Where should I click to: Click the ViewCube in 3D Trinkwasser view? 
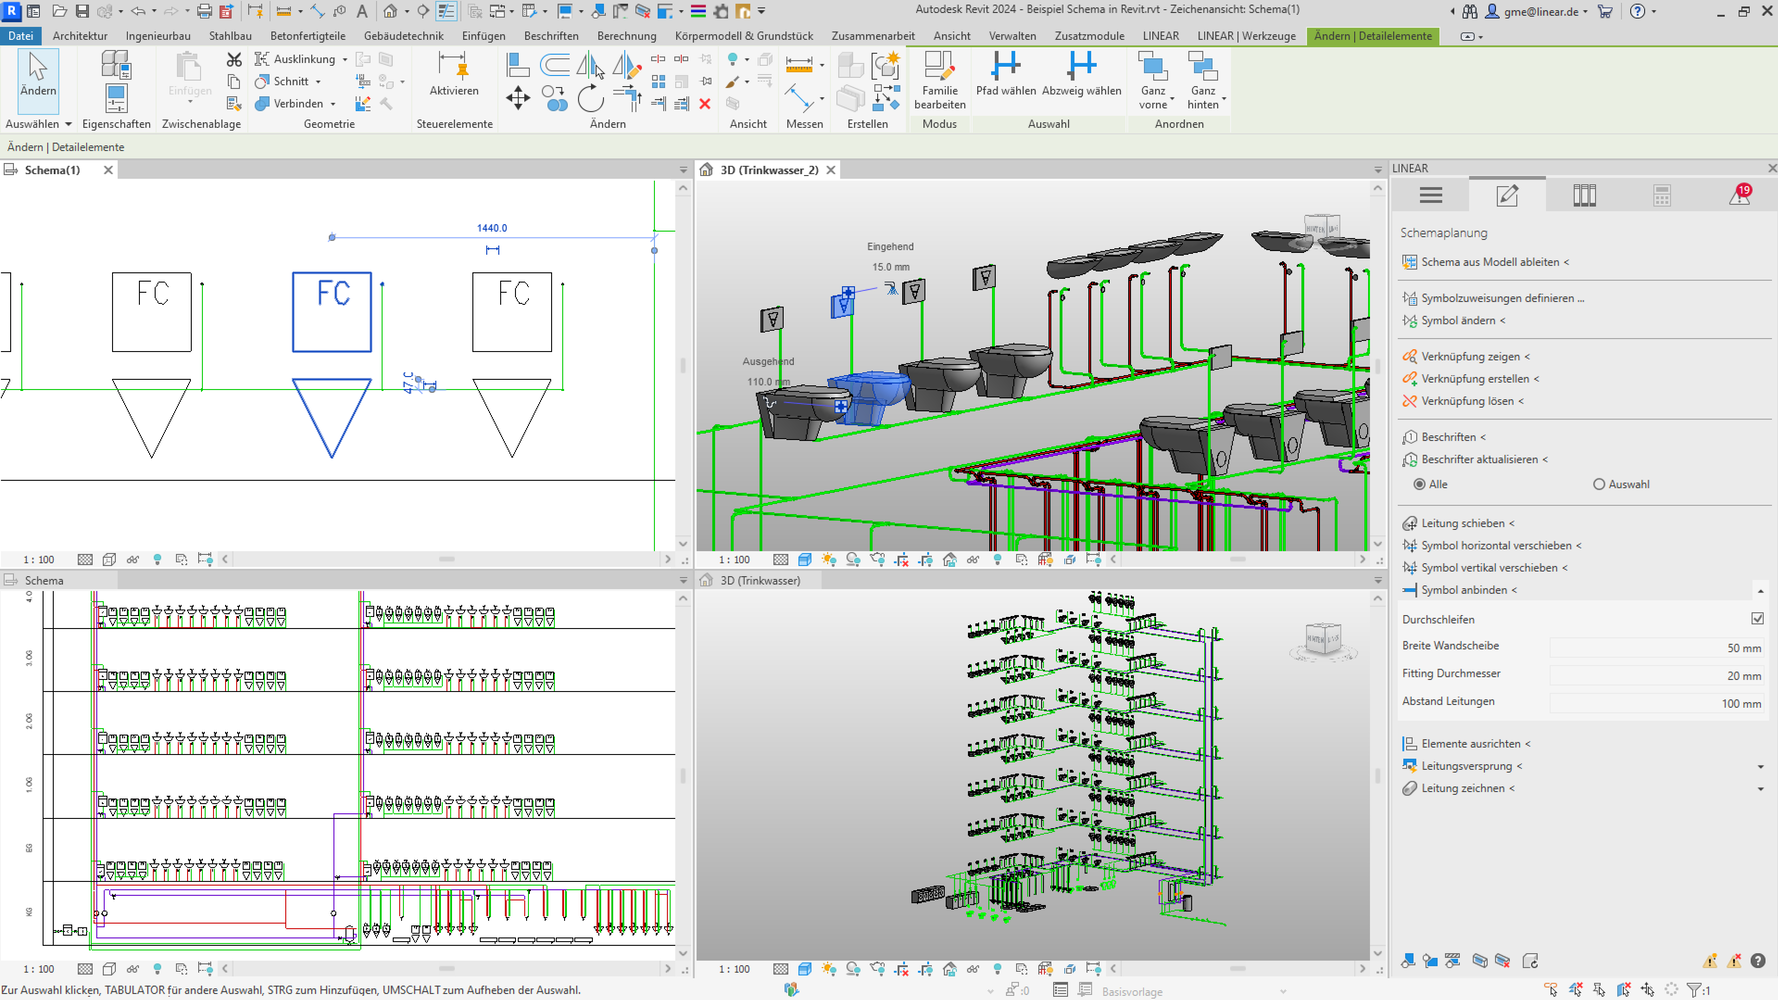tap(1322, 639)
